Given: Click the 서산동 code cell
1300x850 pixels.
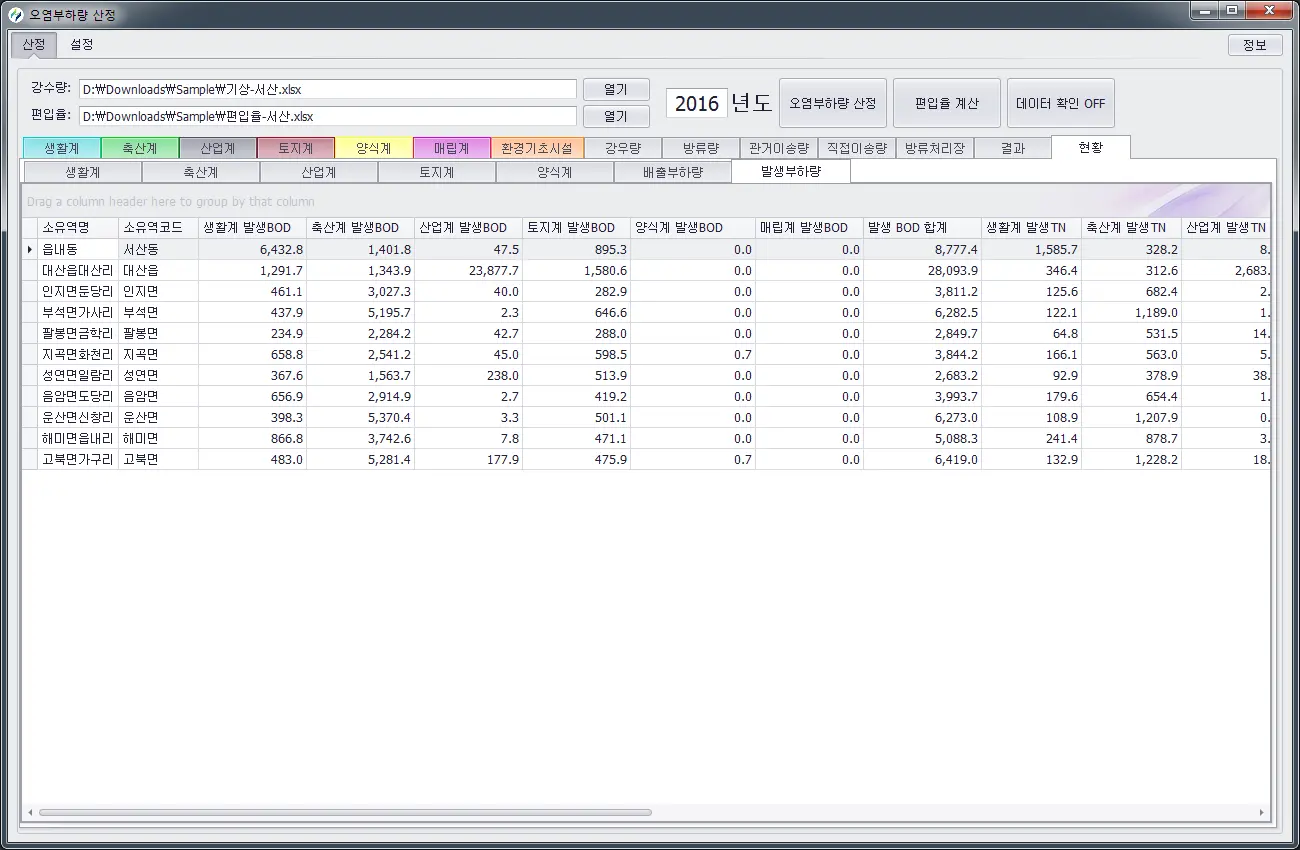Looking at the screenshot, I should click(158, 249).
